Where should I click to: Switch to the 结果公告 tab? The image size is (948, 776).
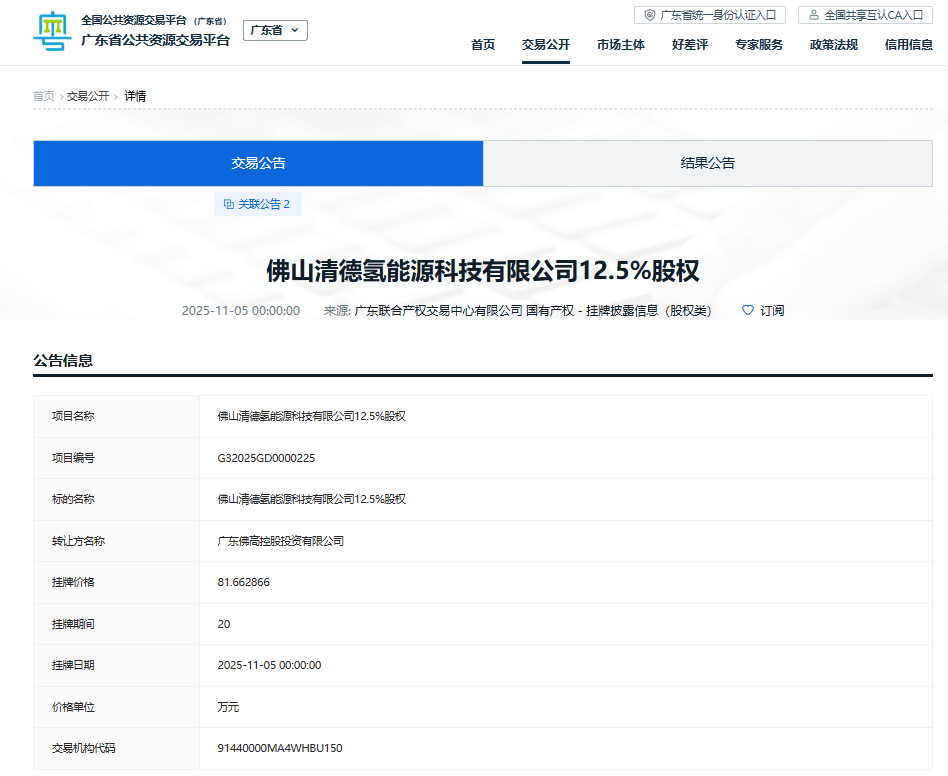[705, 162]
